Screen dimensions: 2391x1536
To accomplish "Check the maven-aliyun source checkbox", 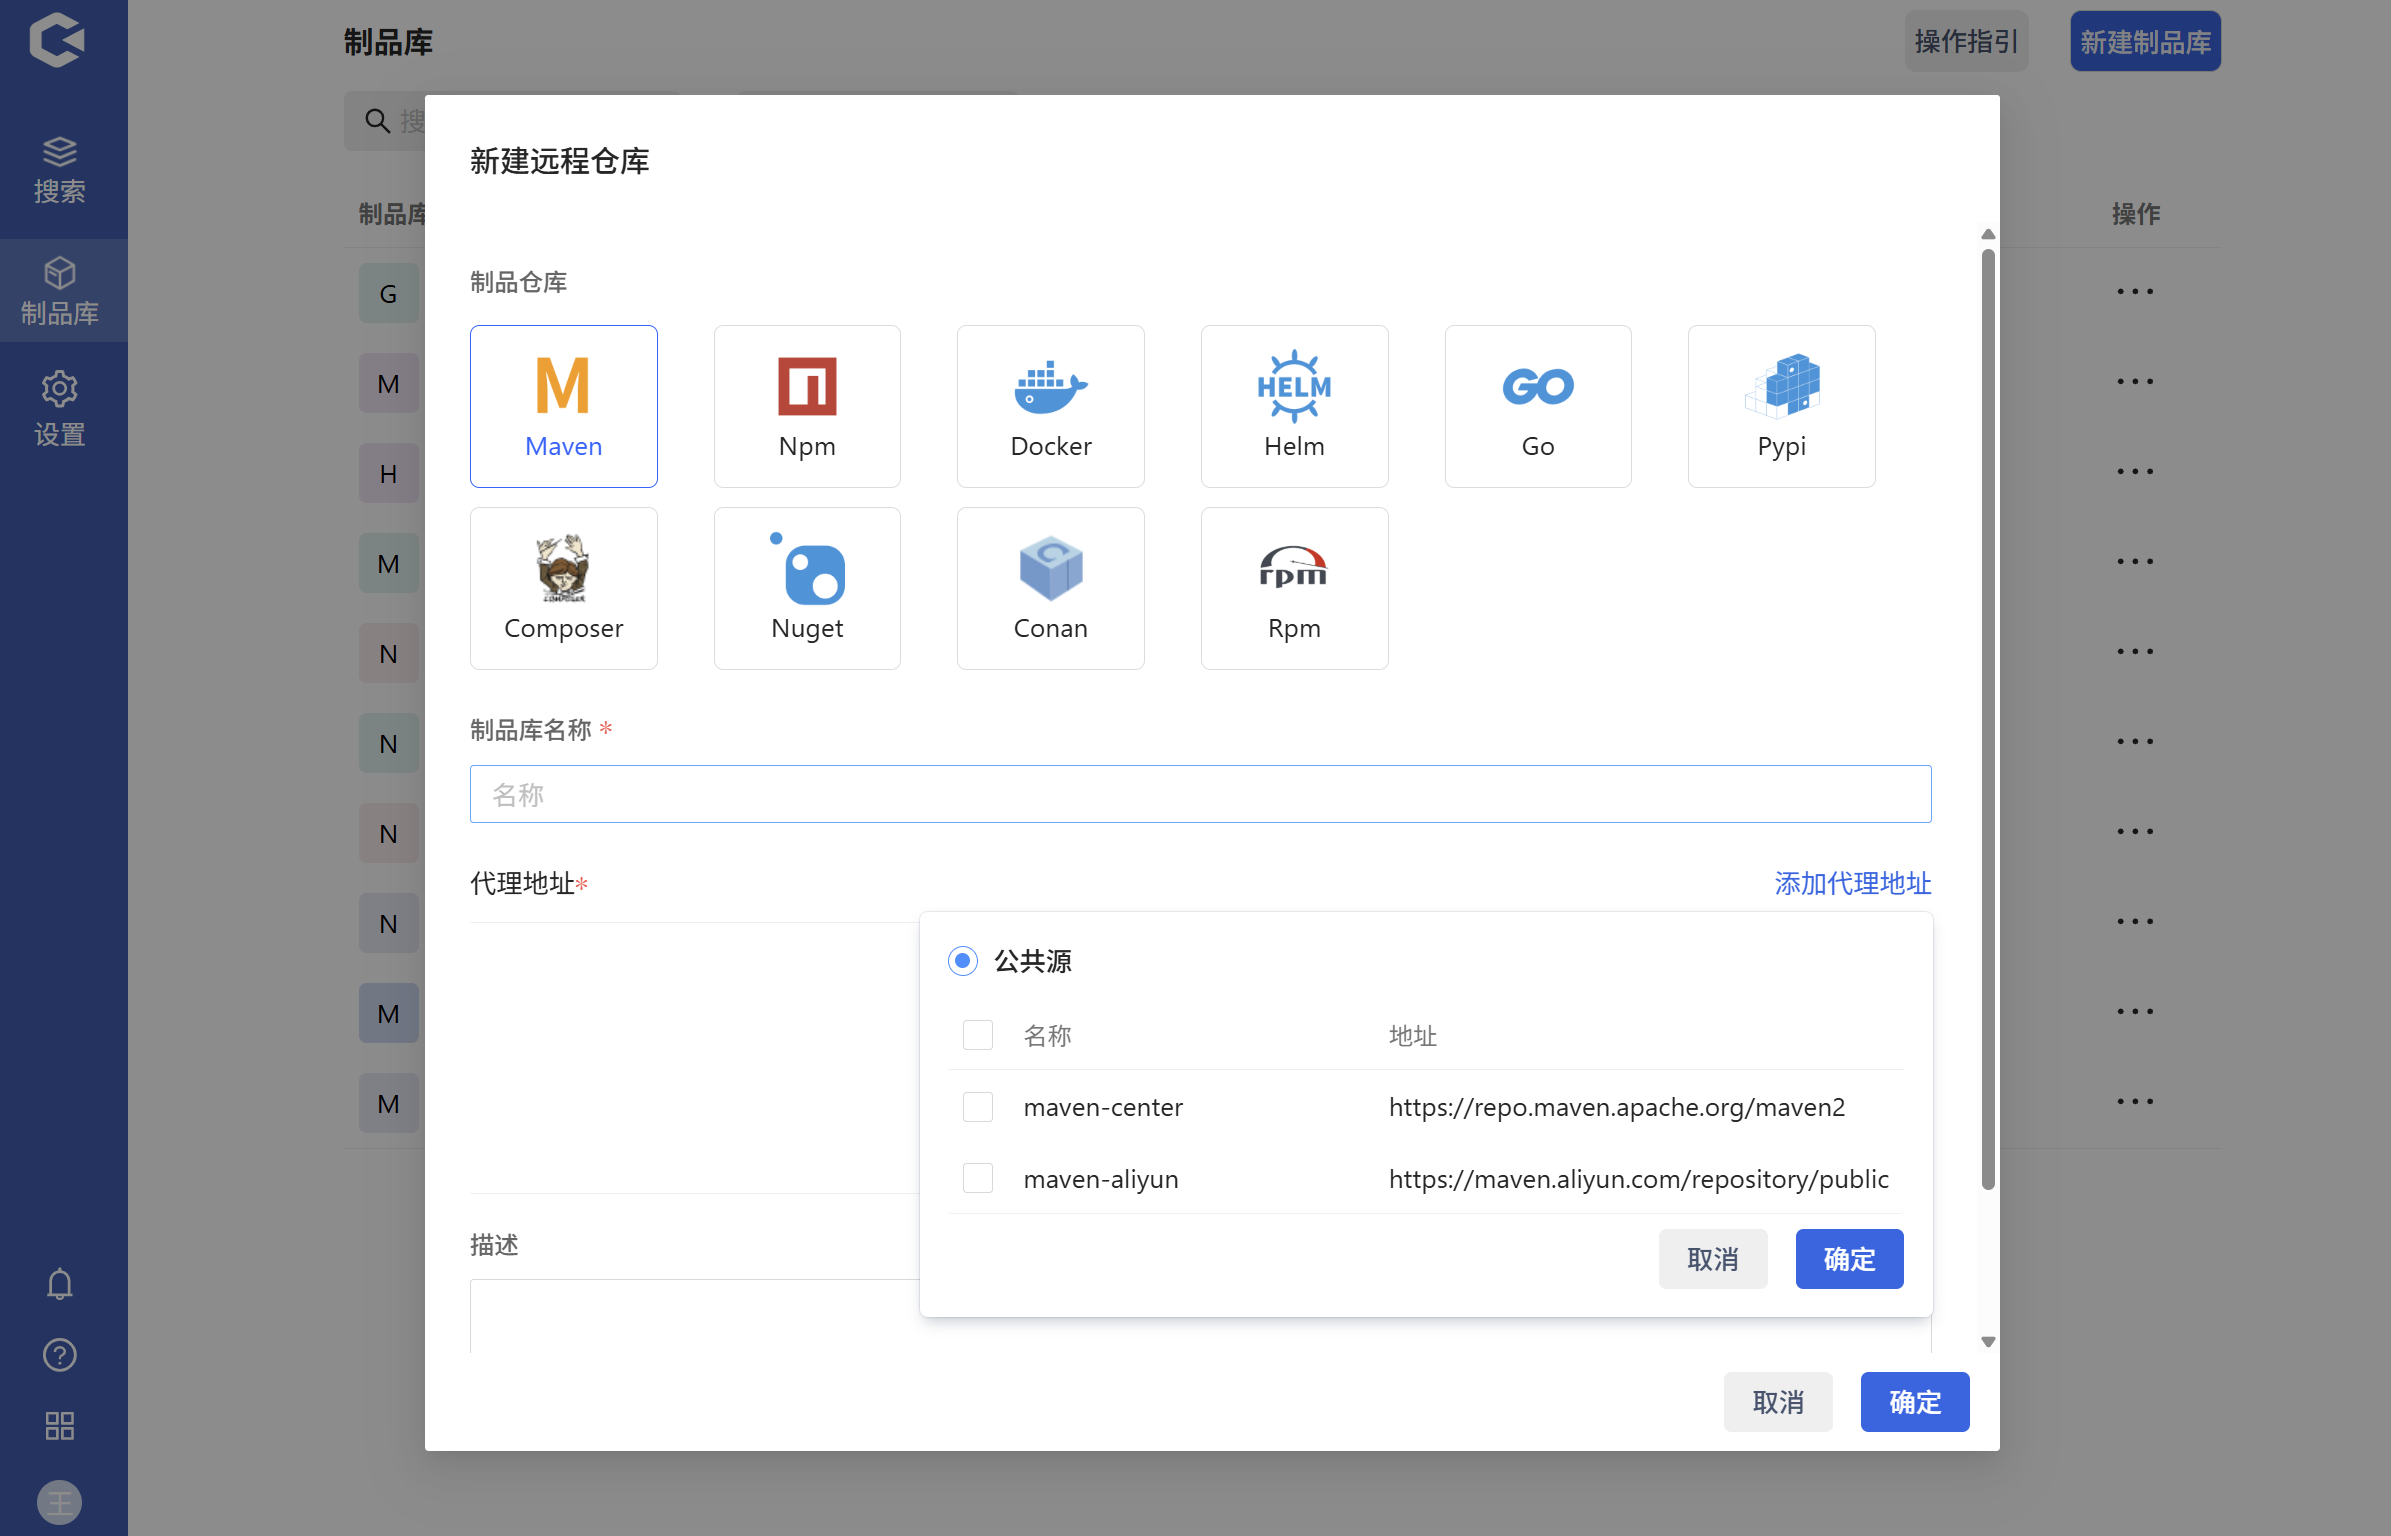I will (977, 1179).
